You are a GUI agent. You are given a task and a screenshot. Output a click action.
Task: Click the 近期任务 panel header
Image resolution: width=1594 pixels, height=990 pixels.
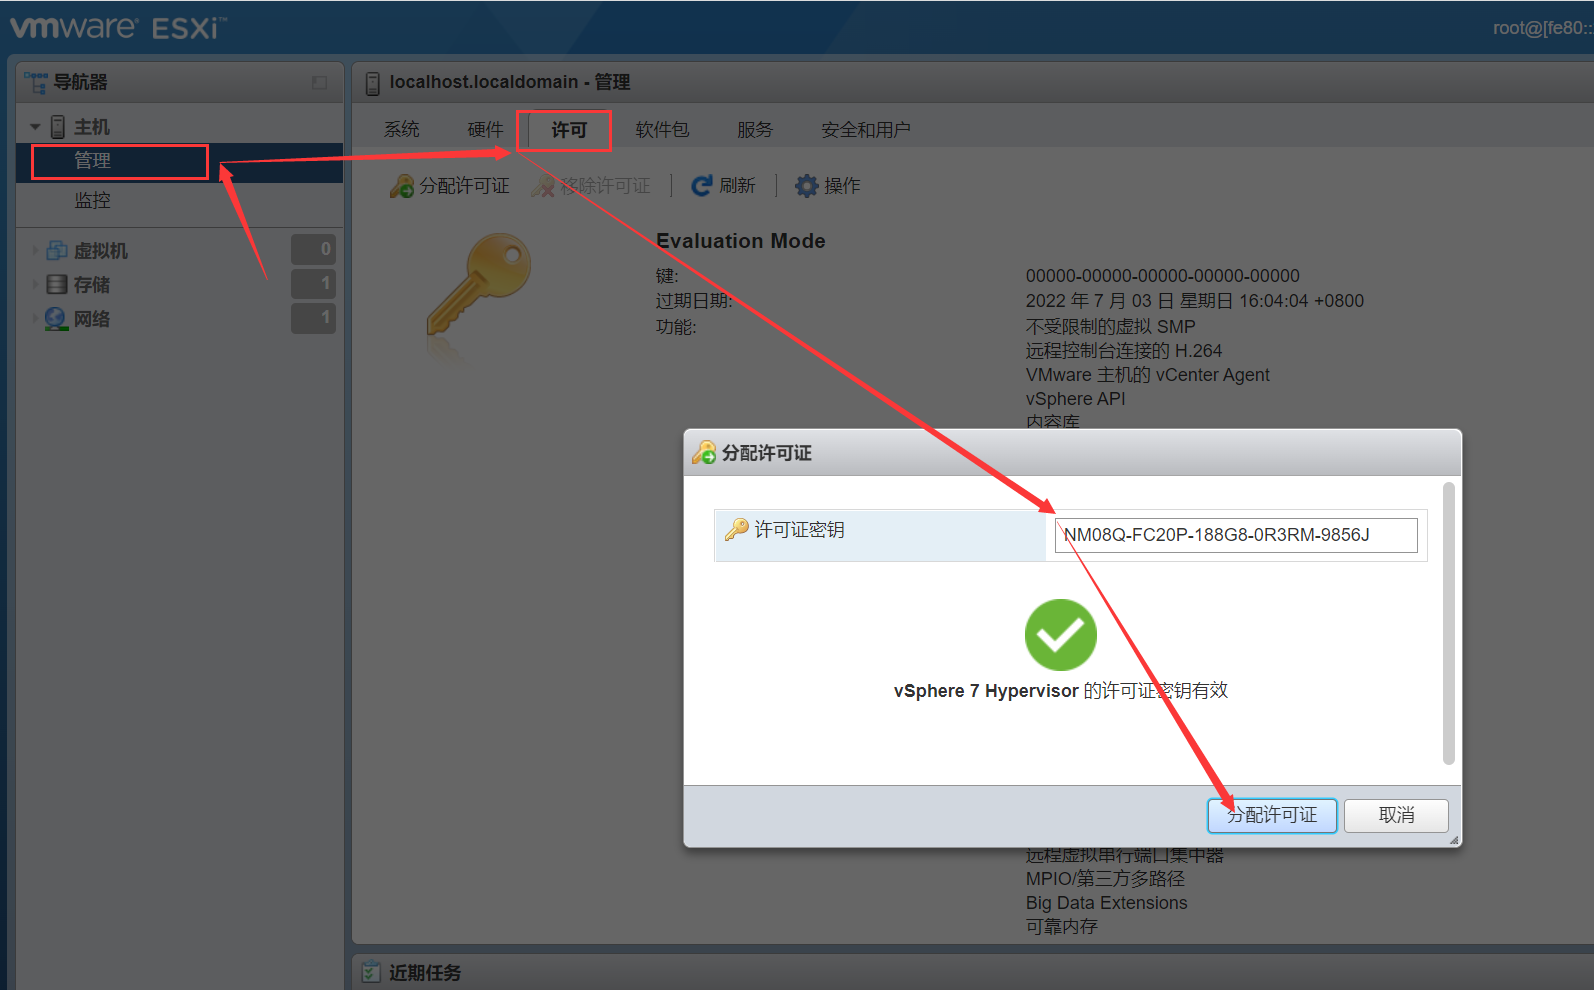click(972, 972)
